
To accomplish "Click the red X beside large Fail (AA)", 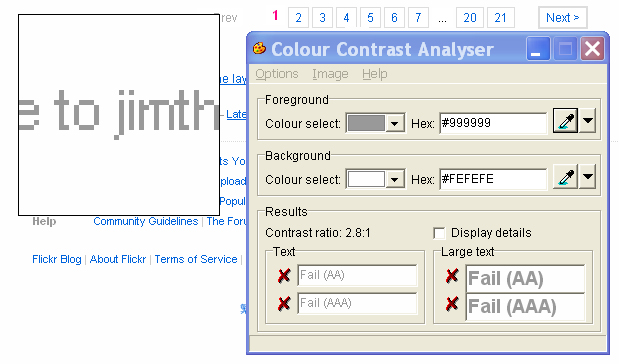I will point(452,276).
